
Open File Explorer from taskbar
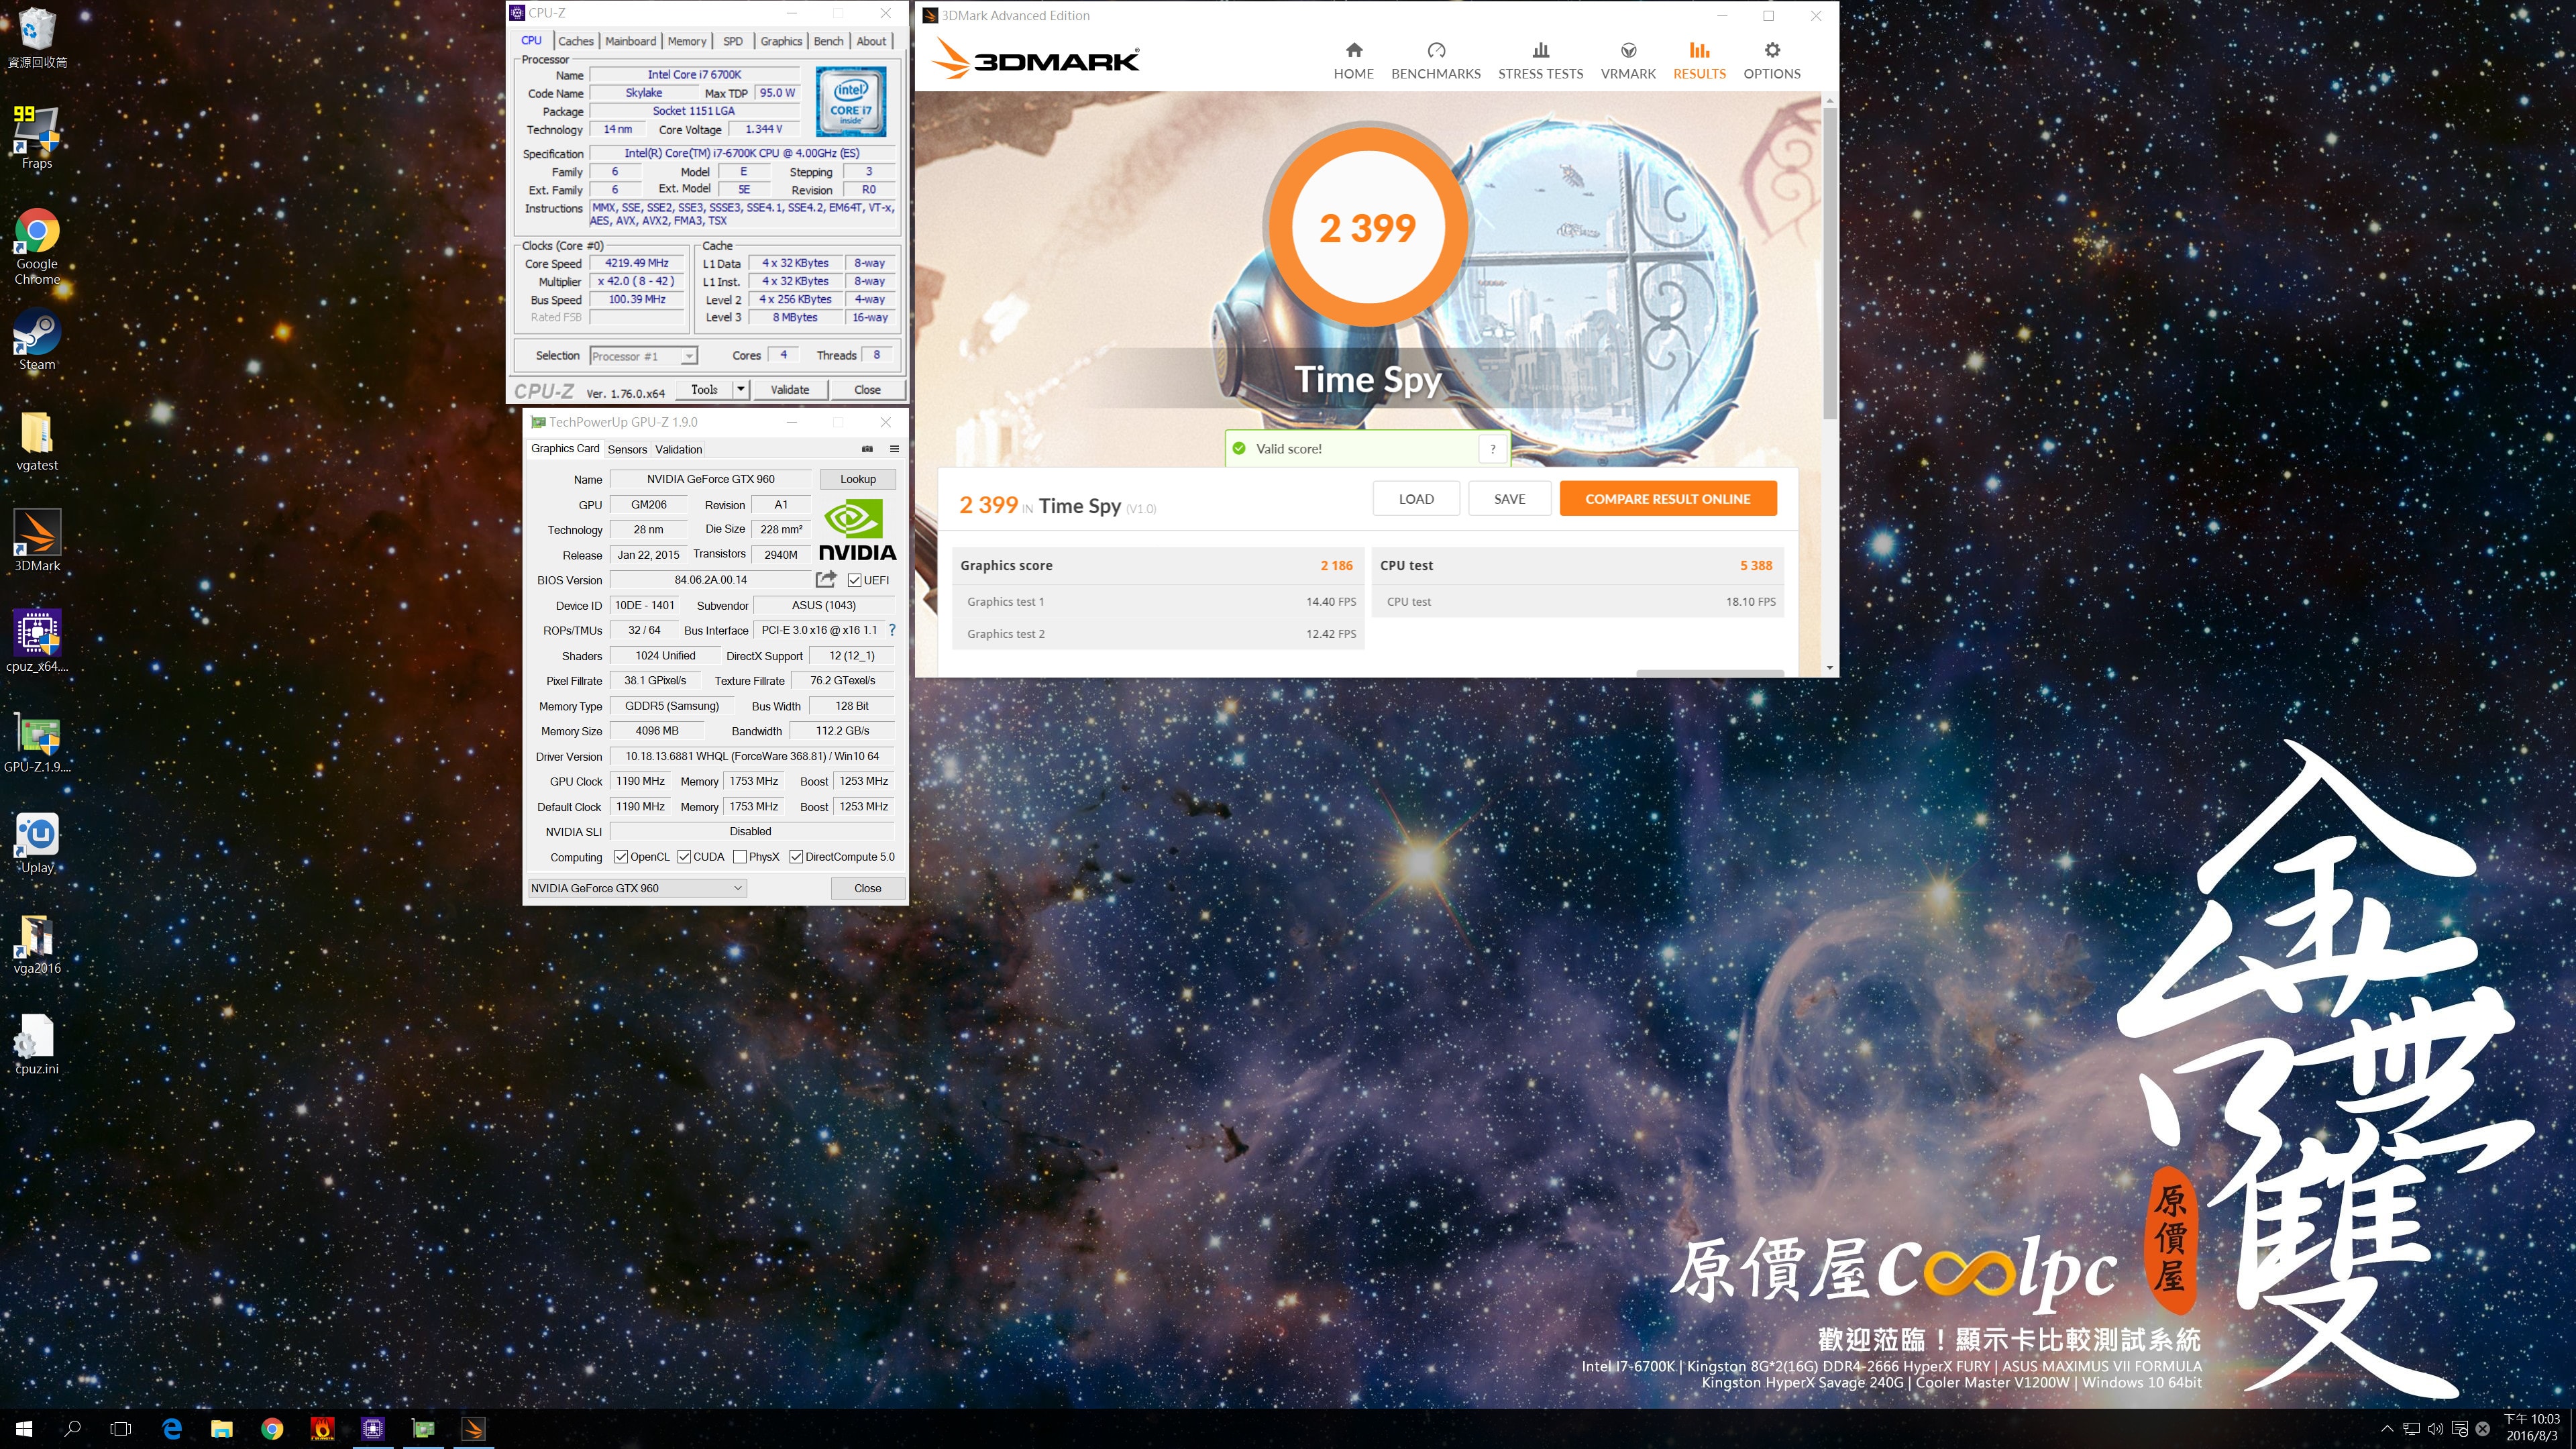pyautogui.click(x=222, y=1429)
